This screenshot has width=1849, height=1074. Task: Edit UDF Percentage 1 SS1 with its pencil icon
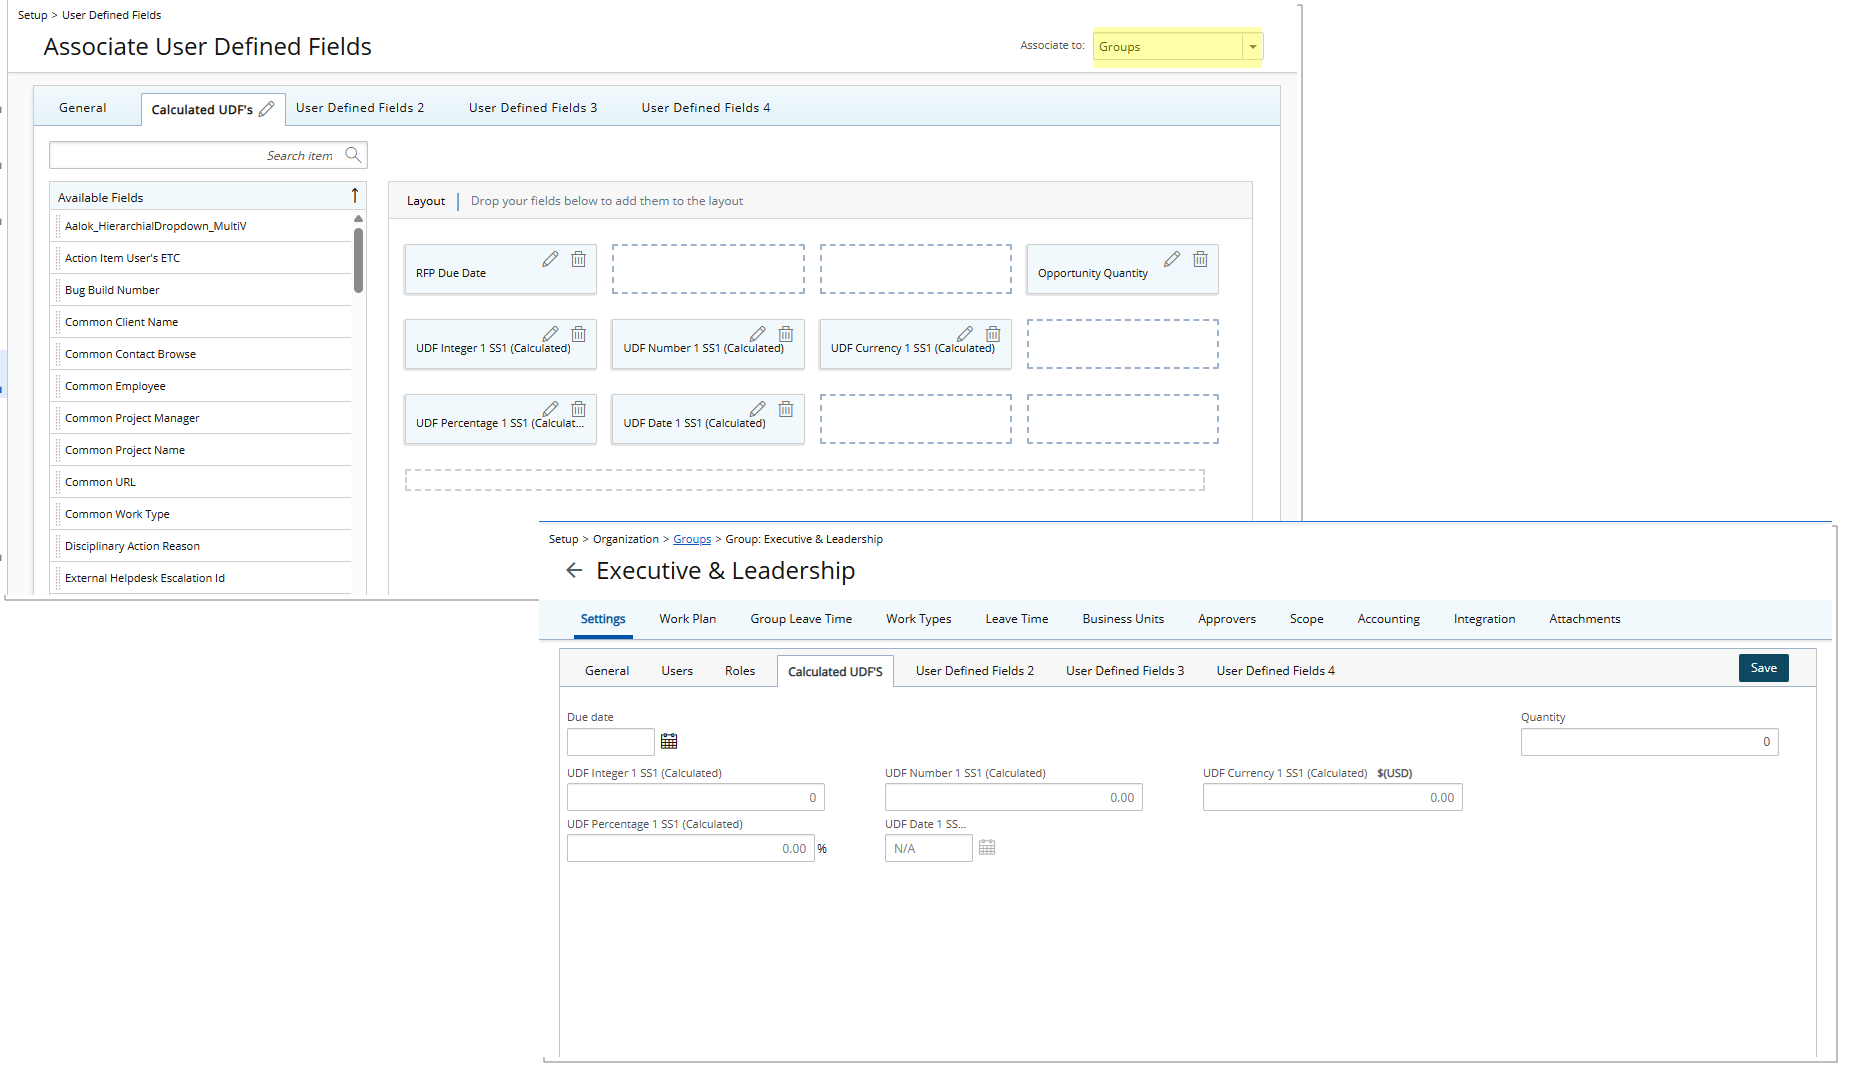coord(550,409)
